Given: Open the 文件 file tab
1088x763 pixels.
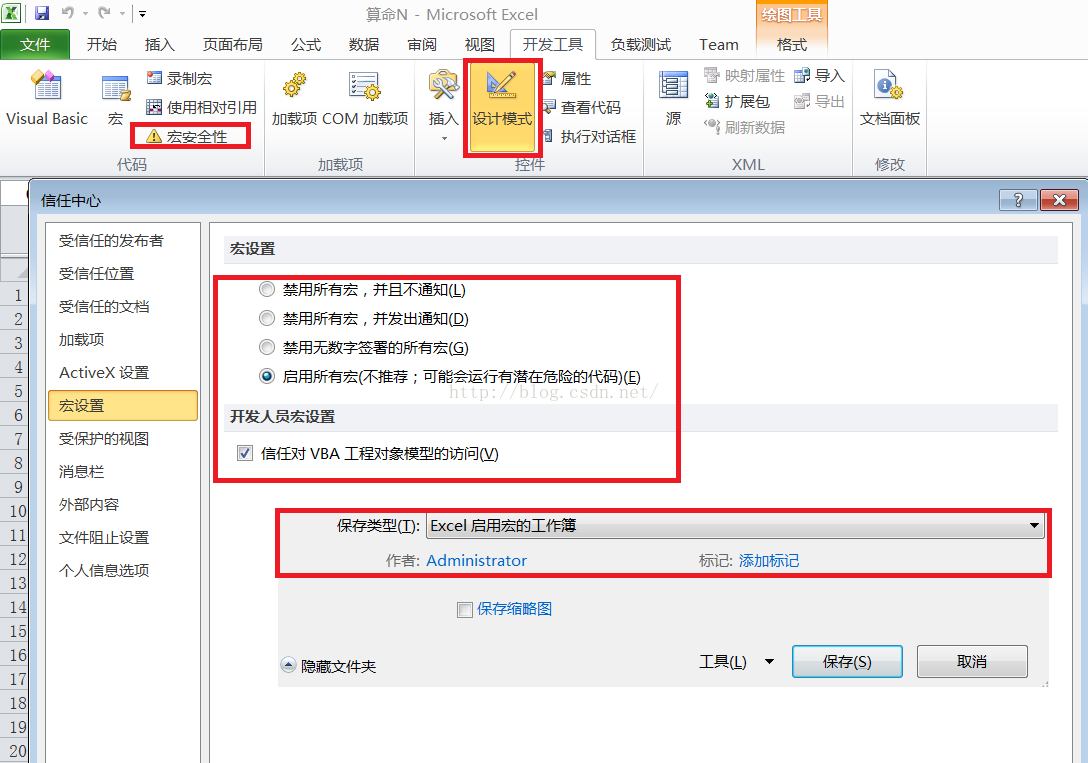Looking at the screenshot, I should pos(35,44).
